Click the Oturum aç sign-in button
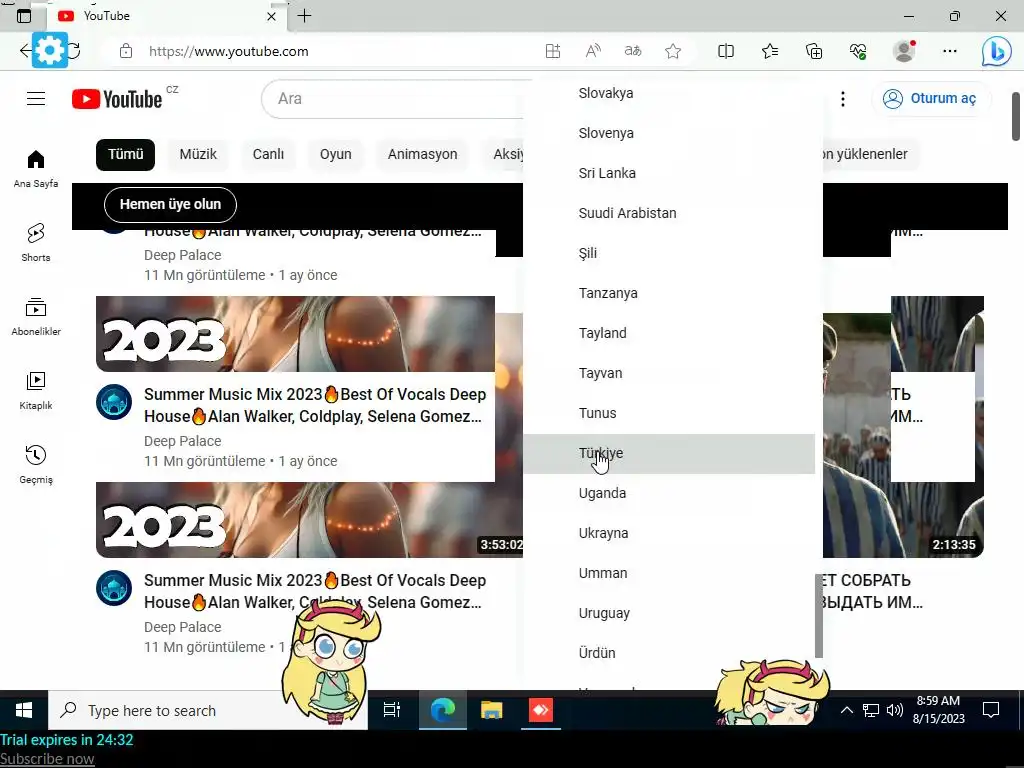This screenshot has width=1024, height=768. click(x=931, y=99)
